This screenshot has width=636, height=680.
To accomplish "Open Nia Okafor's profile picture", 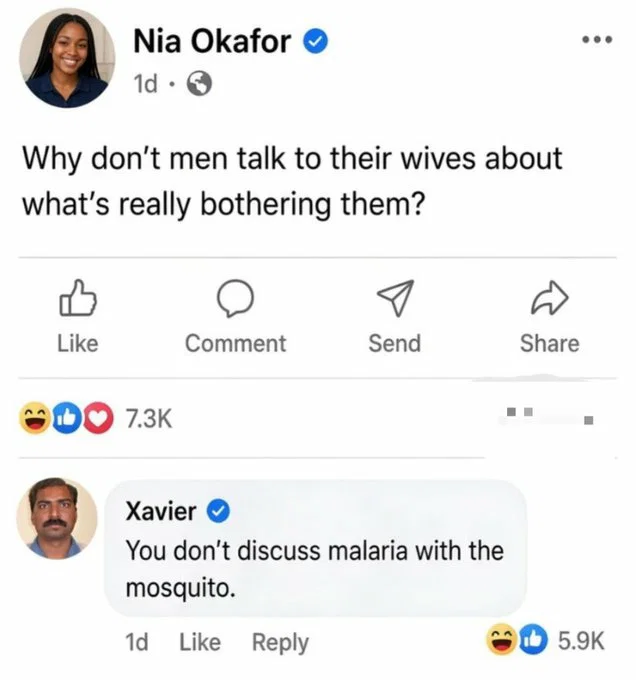I will (67, 58).
